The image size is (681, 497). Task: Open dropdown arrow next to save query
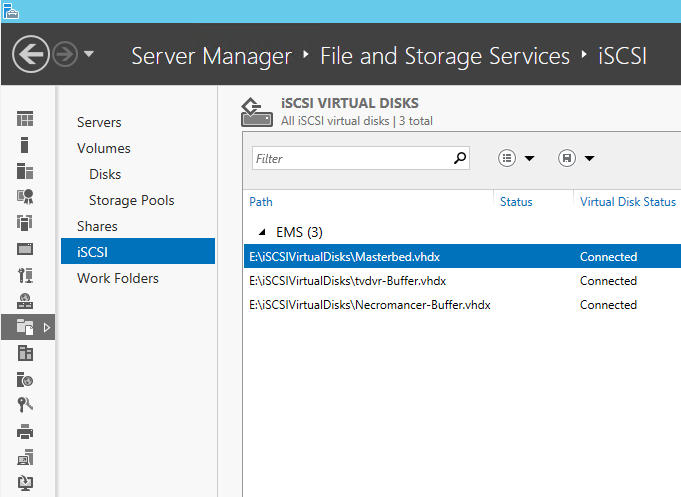pos(589,158)
